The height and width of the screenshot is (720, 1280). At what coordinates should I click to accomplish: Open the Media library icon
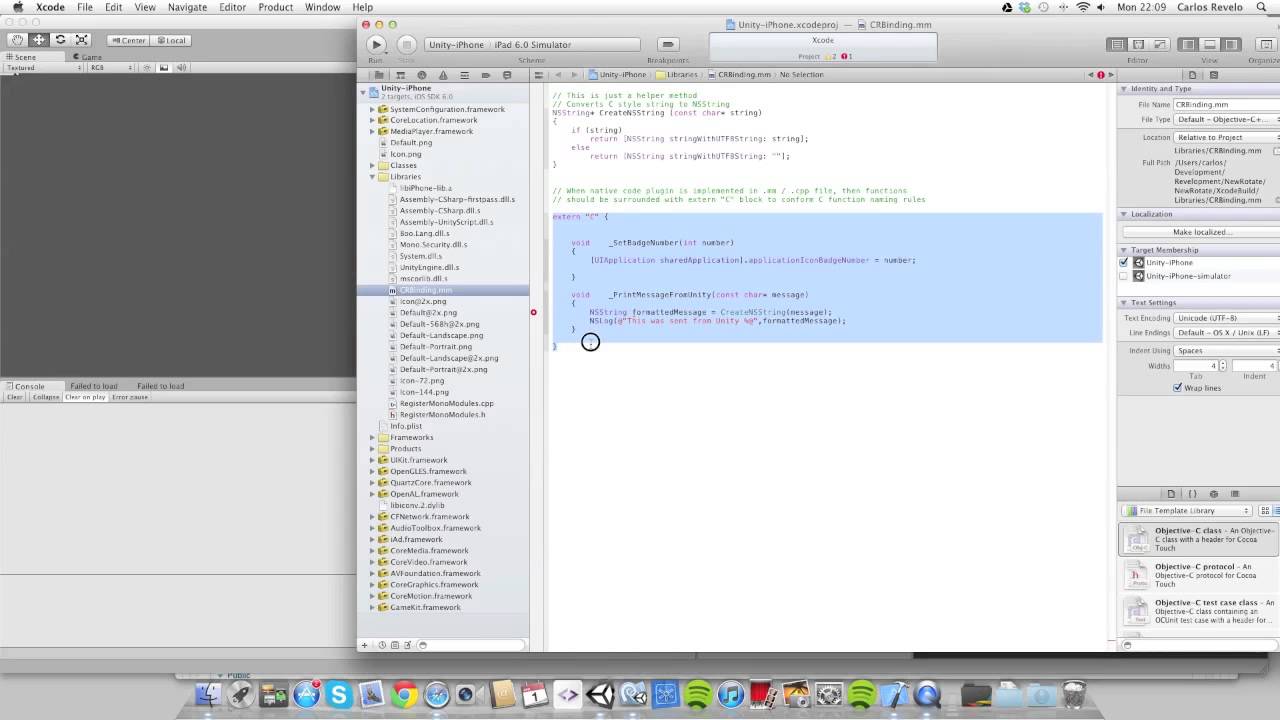1235,494
